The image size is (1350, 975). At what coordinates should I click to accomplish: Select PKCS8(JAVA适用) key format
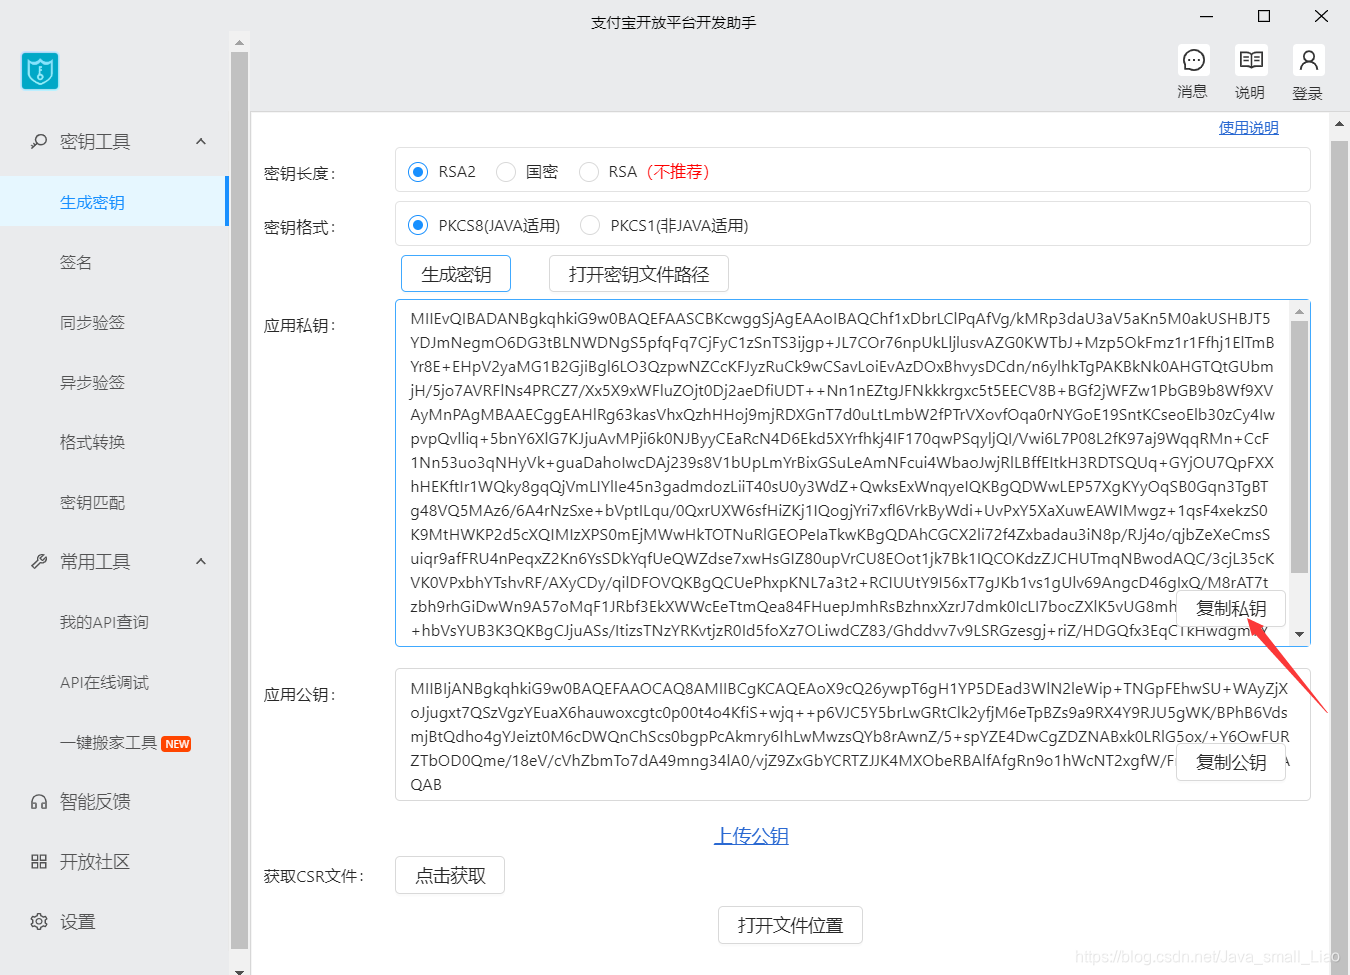point(418,226)
